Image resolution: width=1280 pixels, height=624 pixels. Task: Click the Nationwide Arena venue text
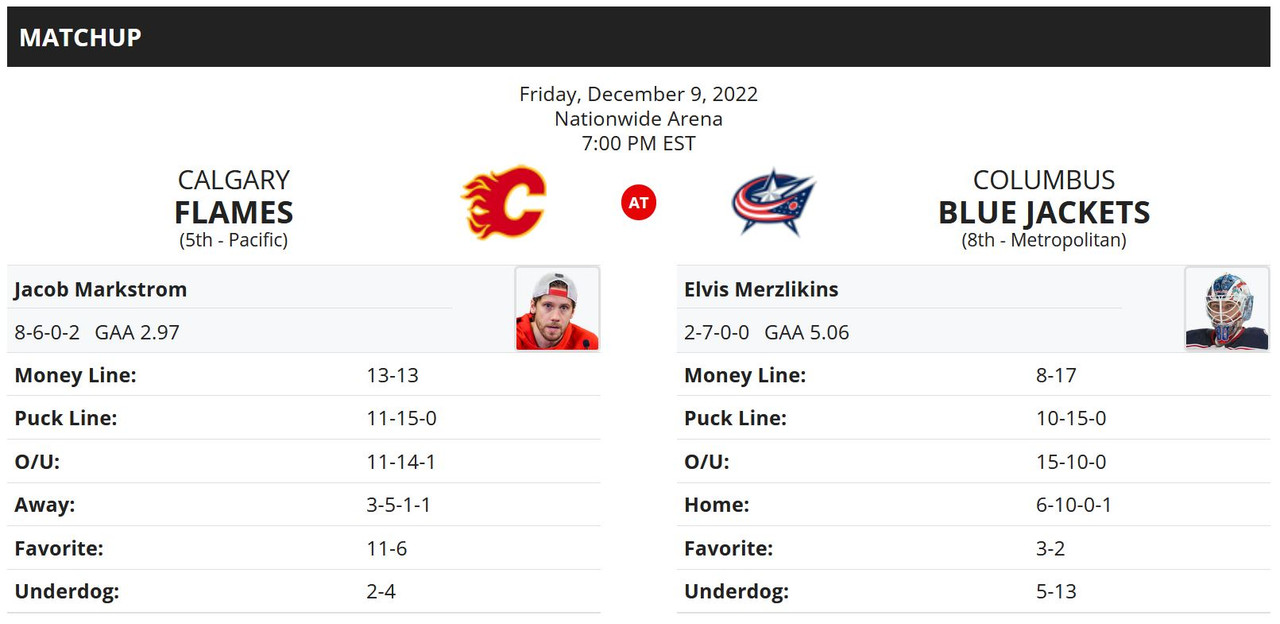(x=639, y=118)
